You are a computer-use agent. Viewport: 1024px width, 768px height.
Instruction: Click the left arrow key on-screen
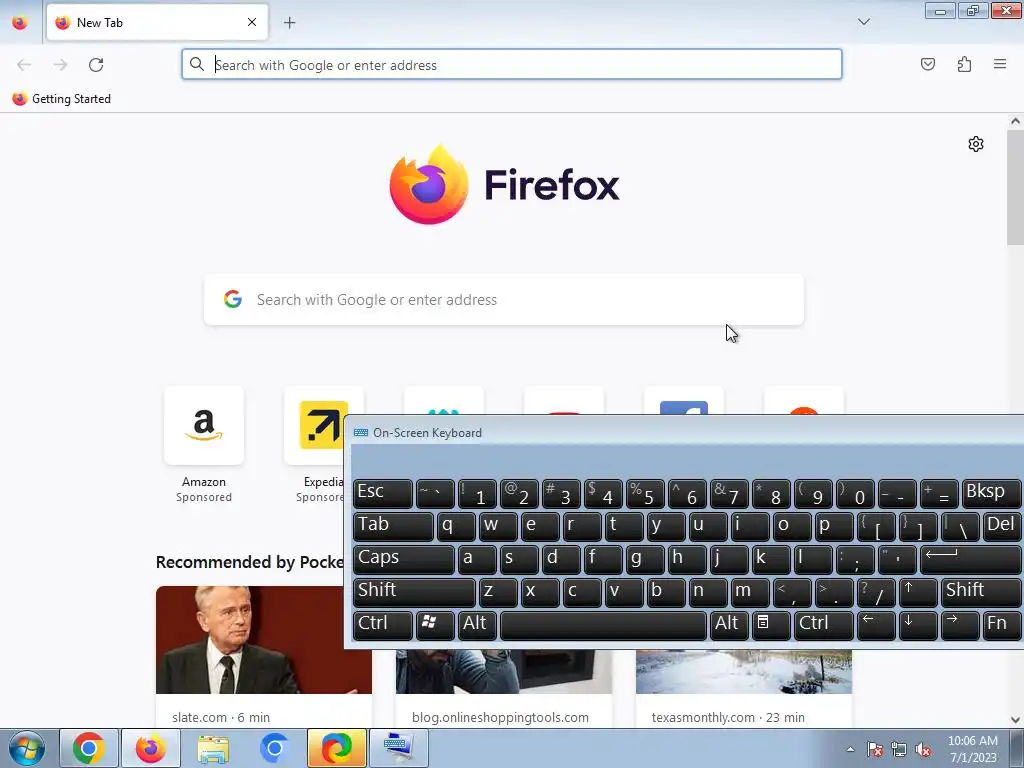click(x=876, y=625)
